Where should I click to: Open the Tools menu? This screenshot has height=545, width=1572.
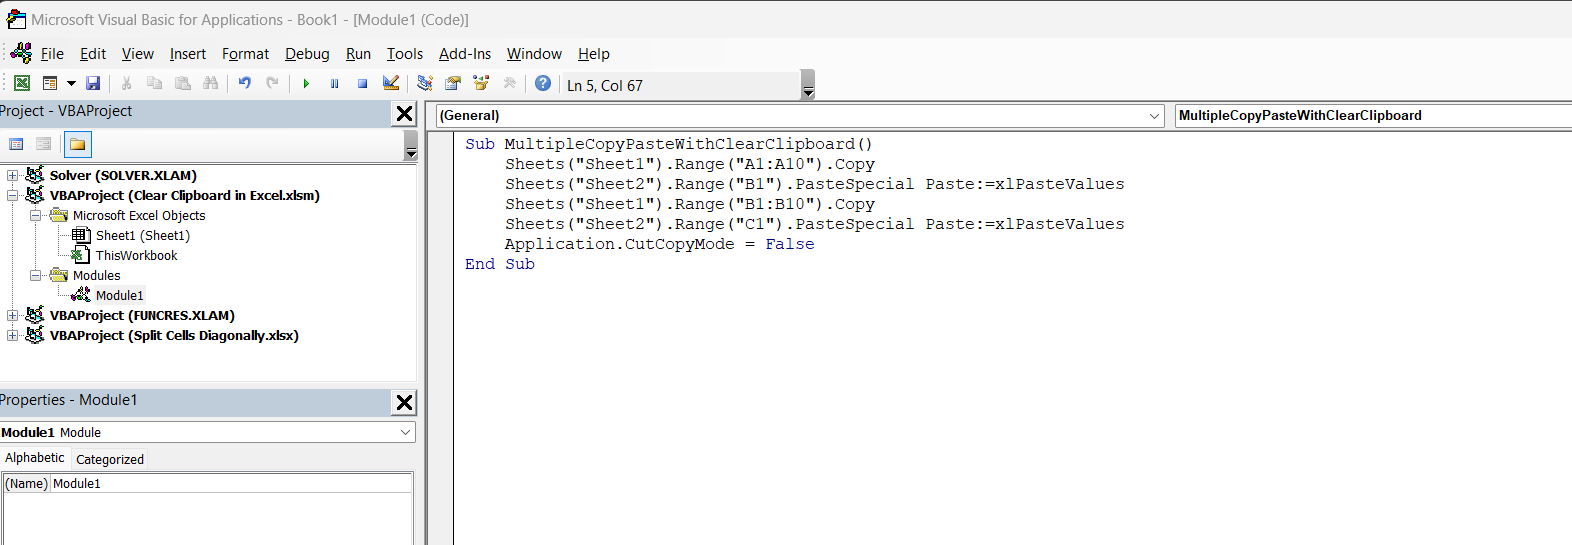[405, 54]
